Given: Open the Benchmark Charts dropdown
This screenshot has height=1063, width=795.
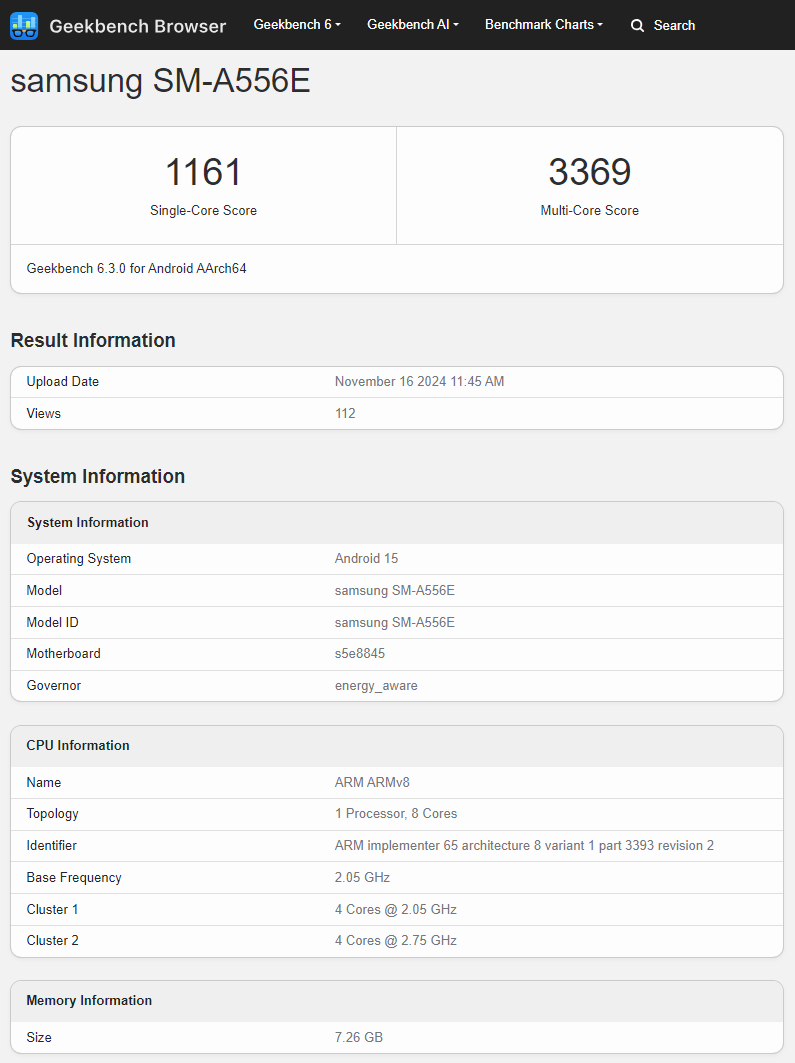Looking at the screenshot, I should 544,25.
